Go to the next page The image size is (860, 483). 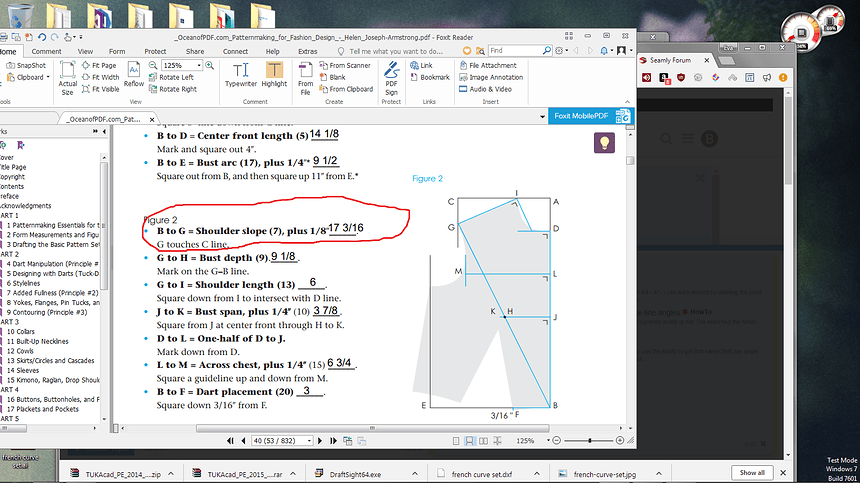pyautogui.click(x=320, y=441)
